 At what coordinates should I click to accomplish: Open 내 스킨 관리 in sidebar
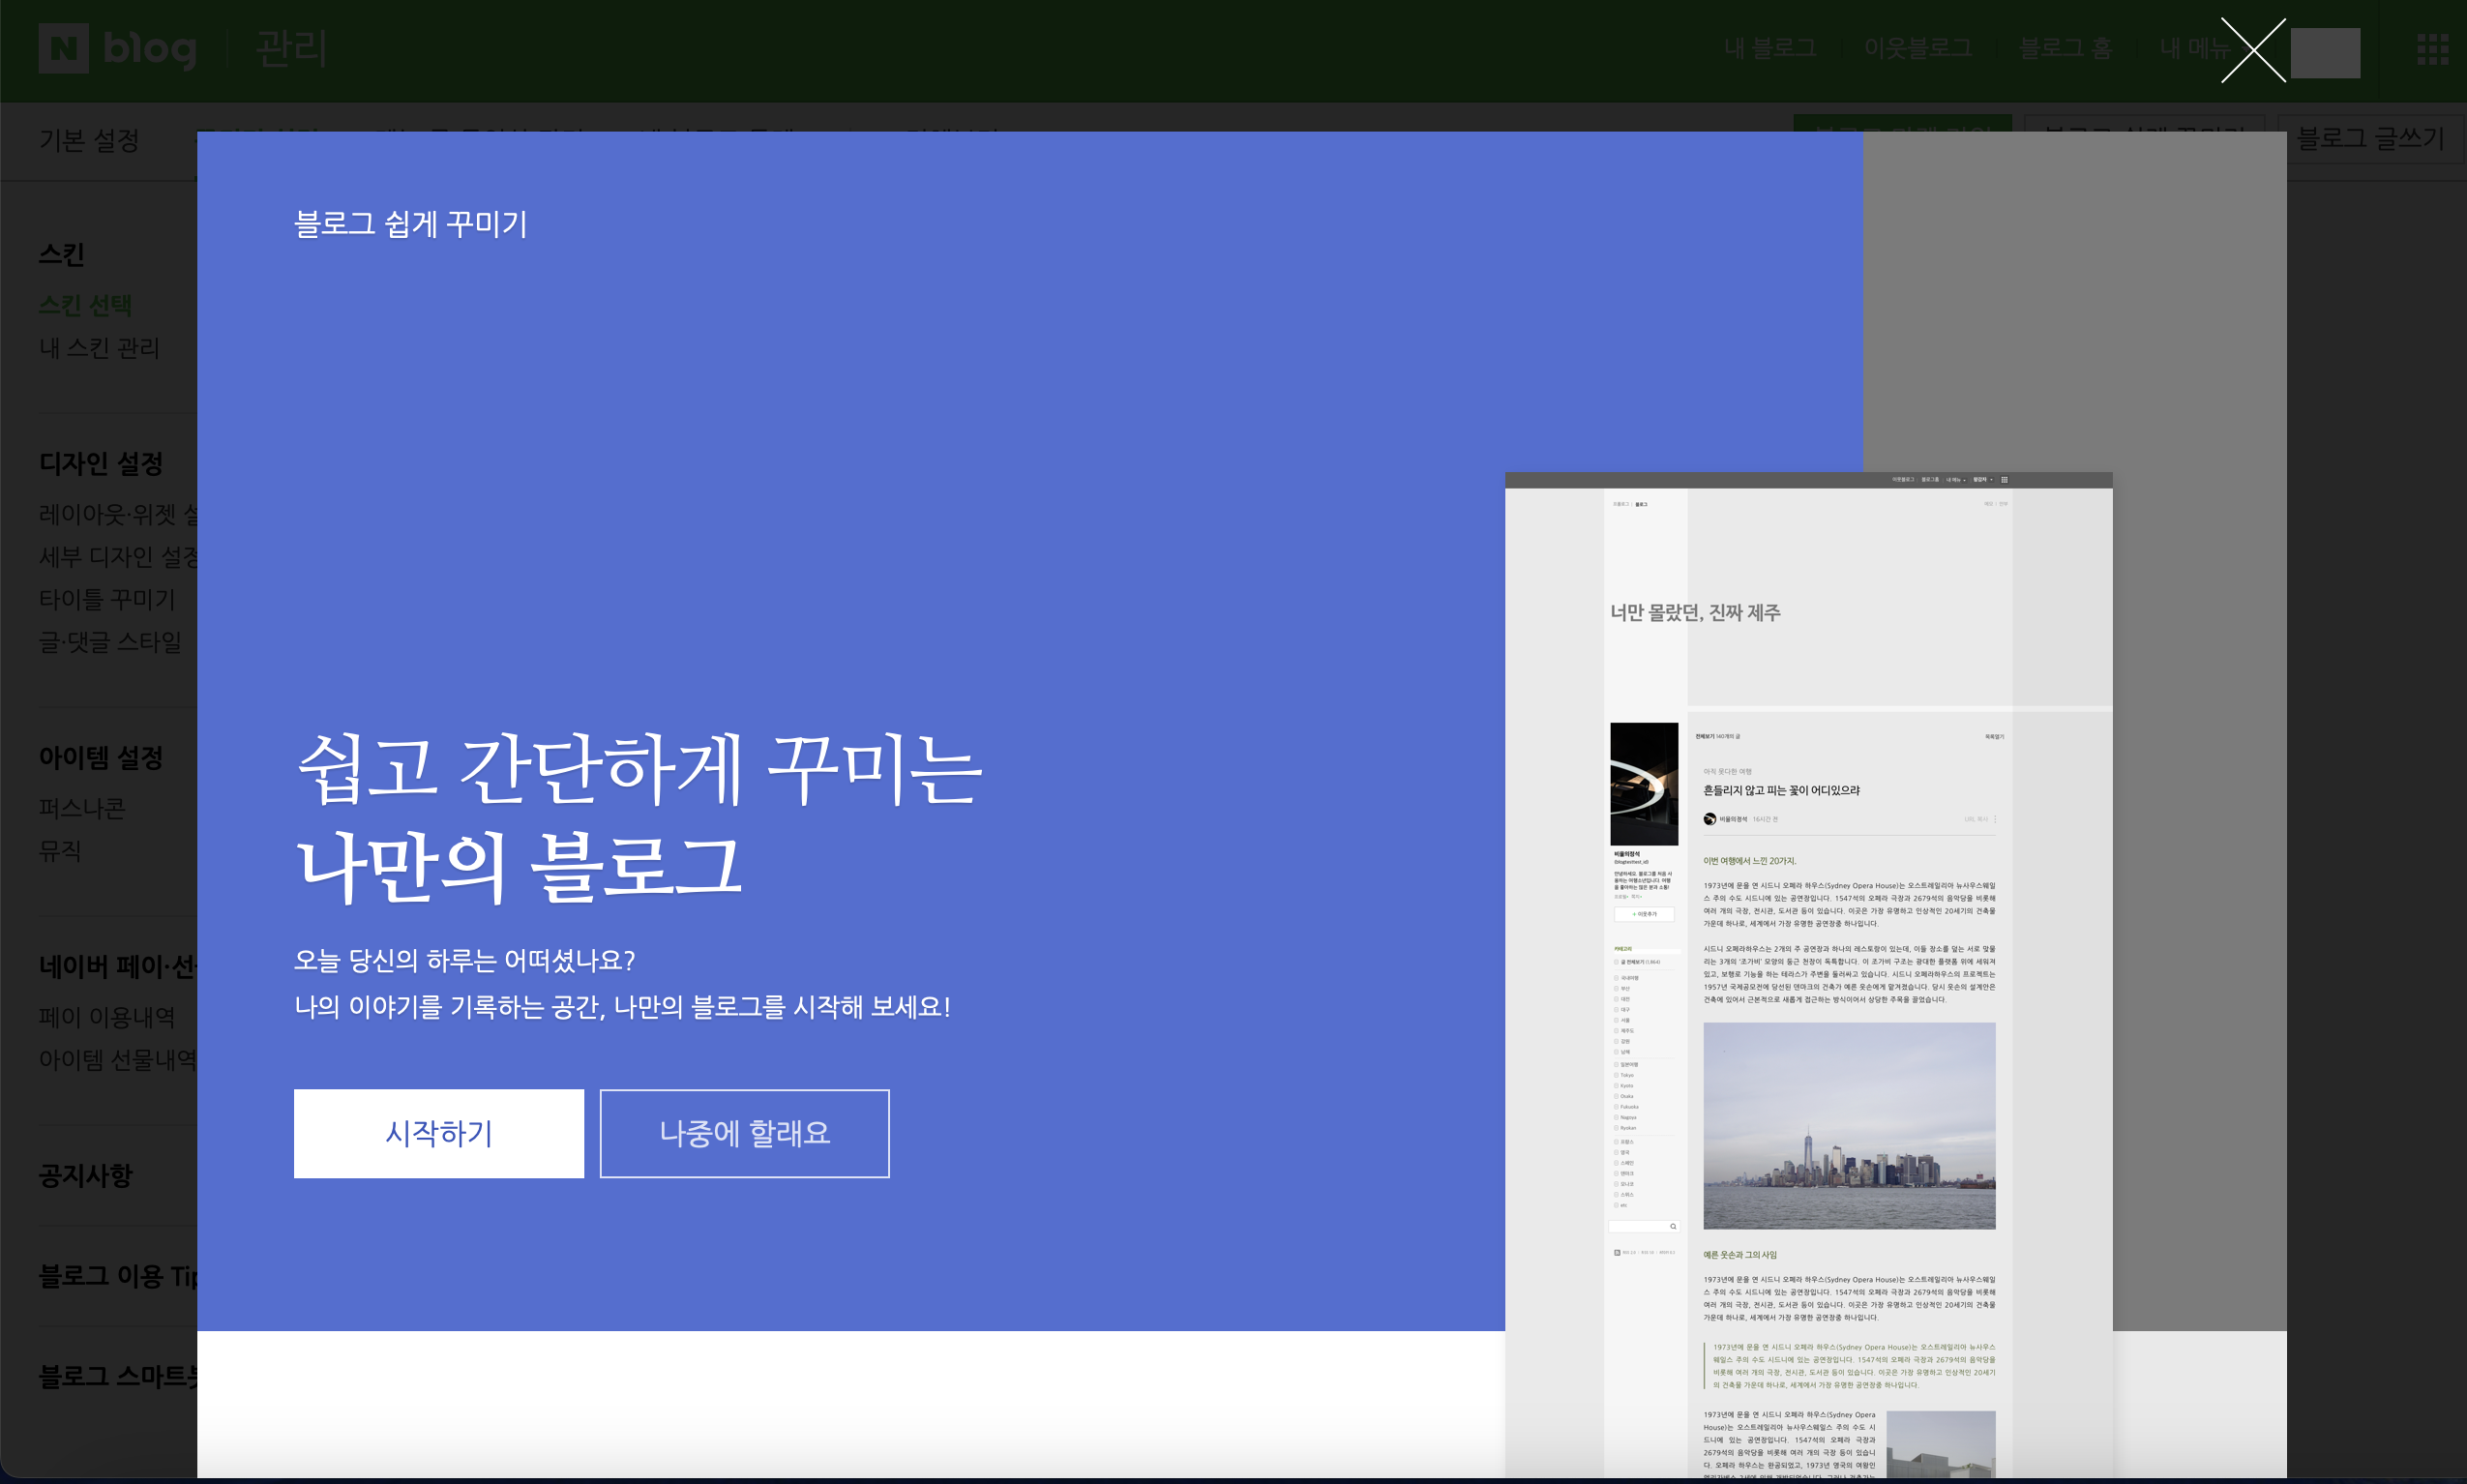coord(99,348)
